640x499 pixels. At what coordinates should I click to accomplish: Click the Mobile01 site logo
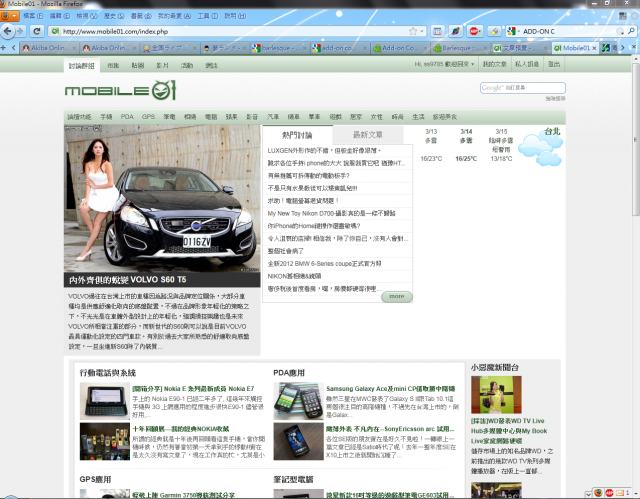(120, 90)
